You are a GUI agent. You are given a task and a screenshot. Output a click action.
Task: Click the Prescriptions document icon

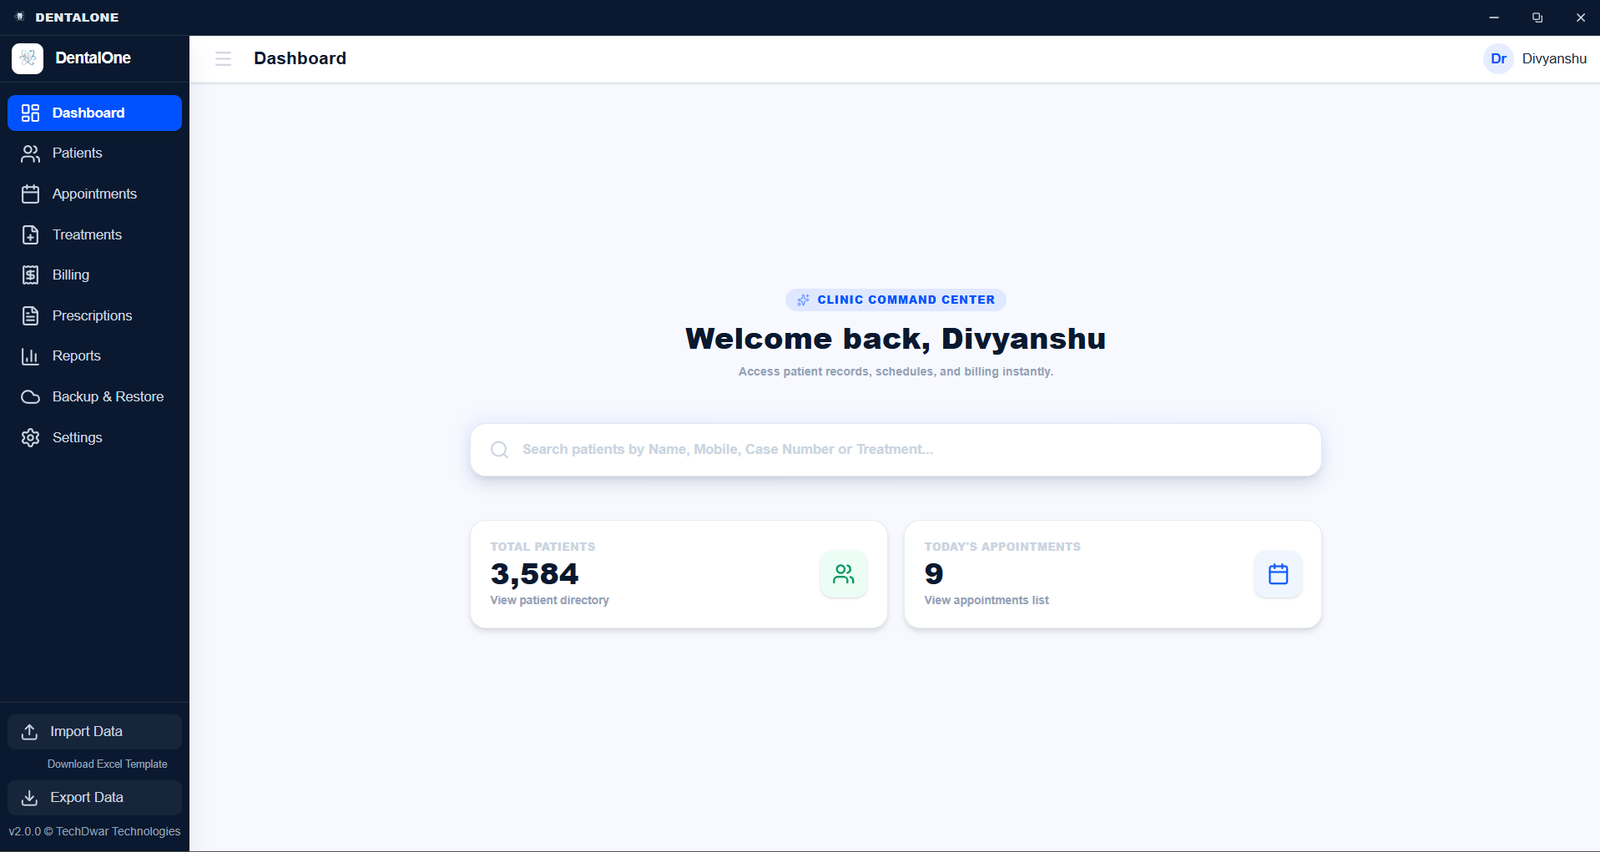tap(30, 316)
